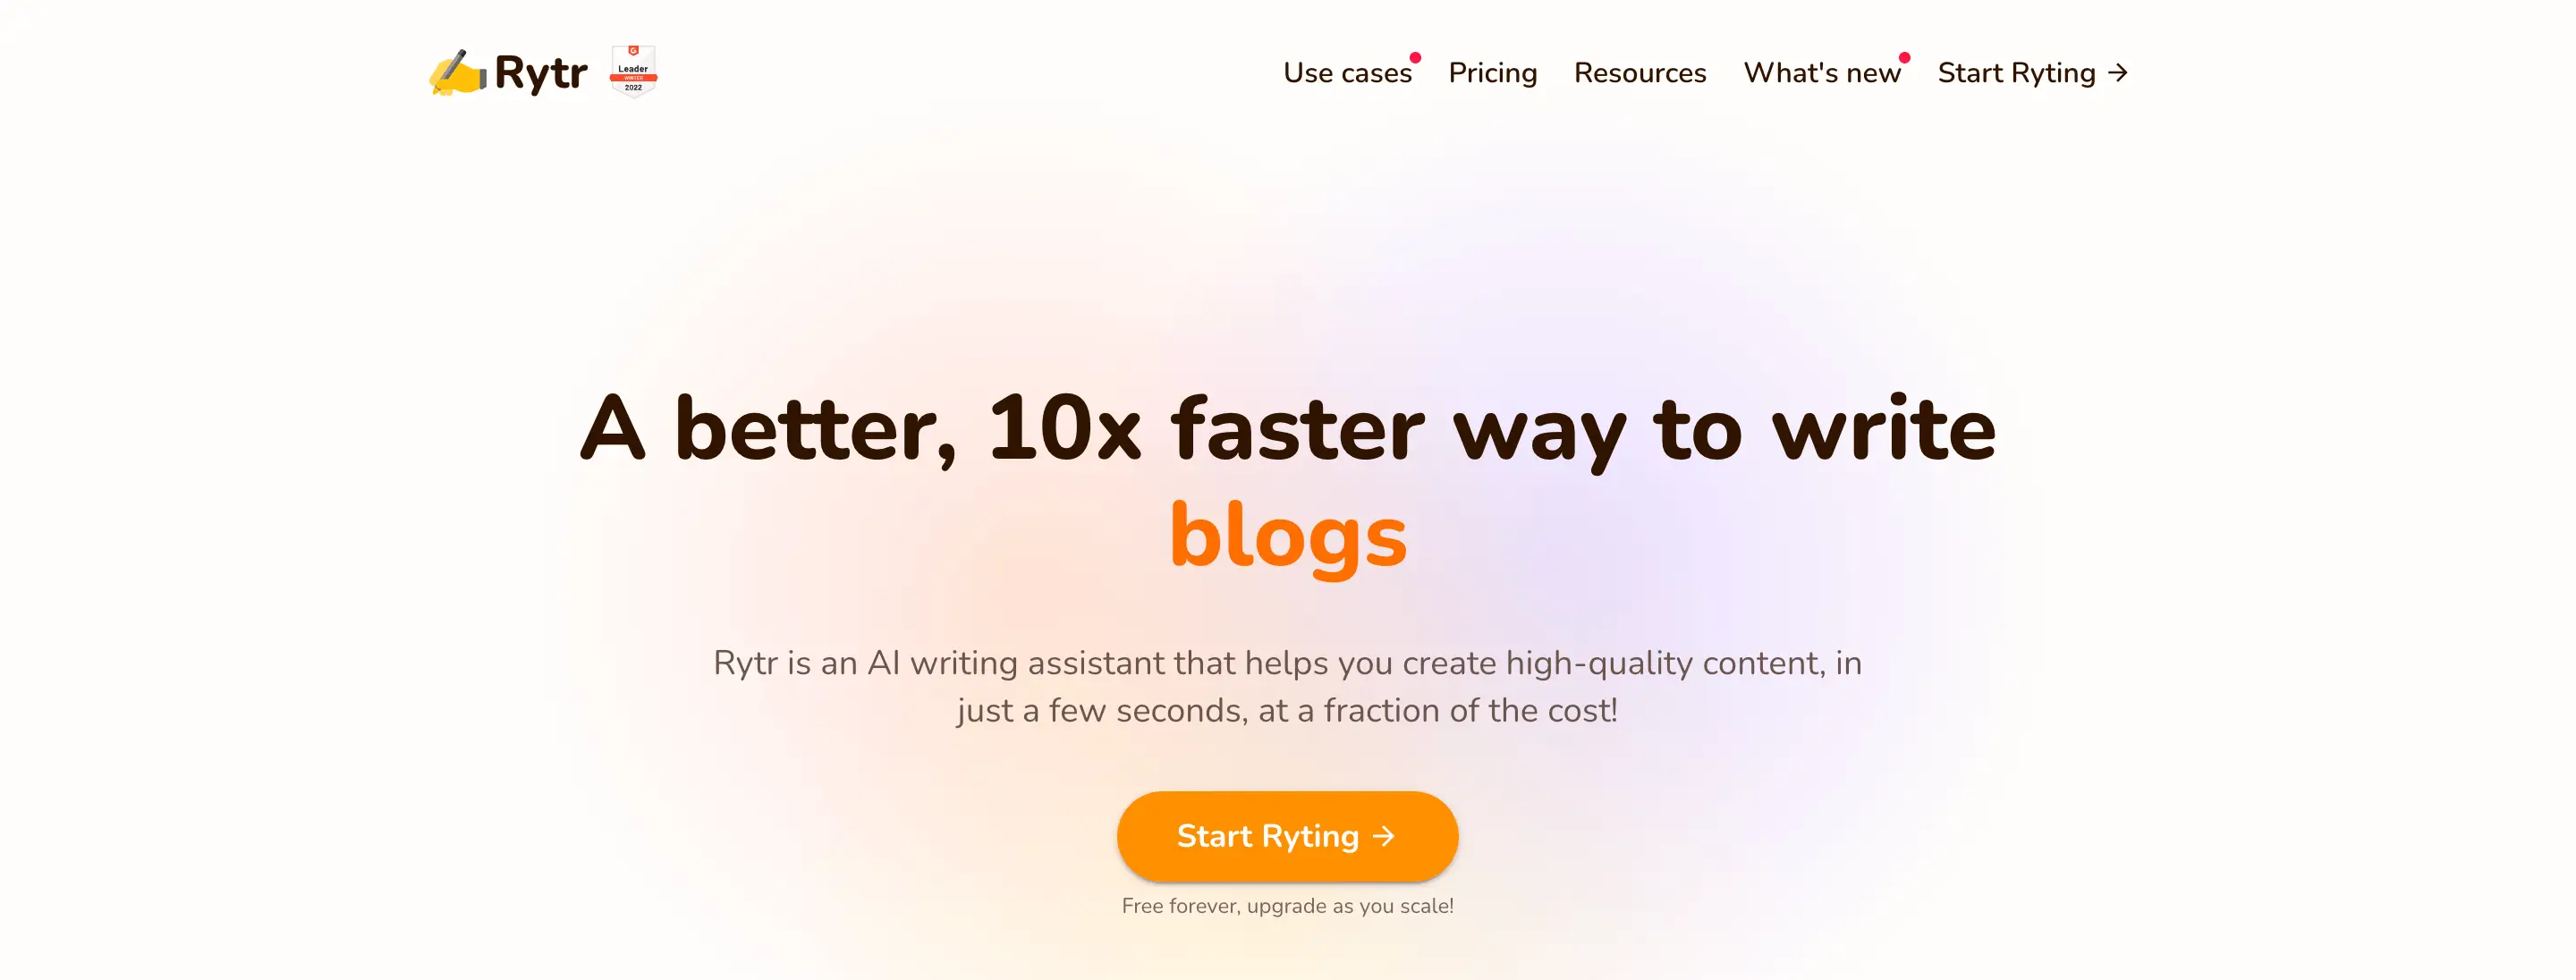Expand the Resources dropdown
2576x980 pixels.
(x=1640, y=72)
